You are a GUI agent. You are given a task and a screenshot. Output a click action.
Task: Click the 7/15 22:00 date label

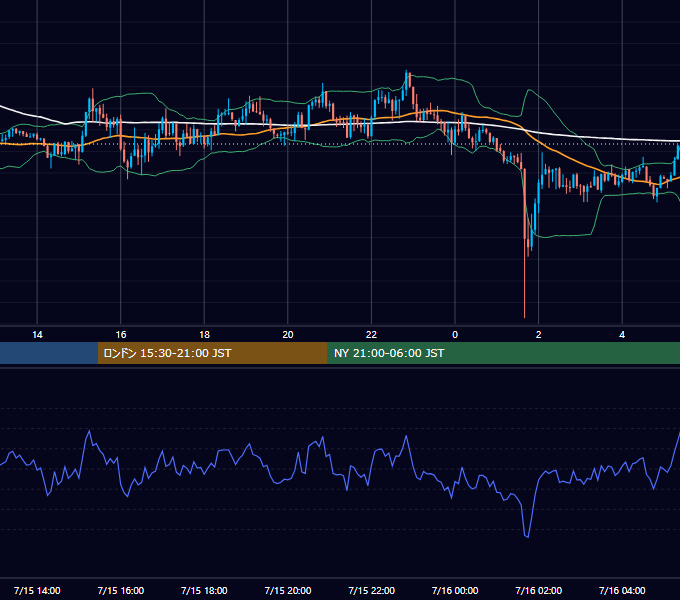click(x=371, y=590)
